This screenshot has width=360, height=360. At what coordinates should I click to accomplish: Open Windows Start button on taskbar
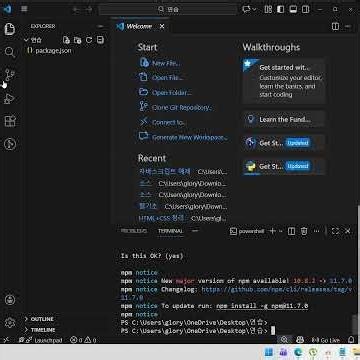pyautogui.click(x=269, y=352)
